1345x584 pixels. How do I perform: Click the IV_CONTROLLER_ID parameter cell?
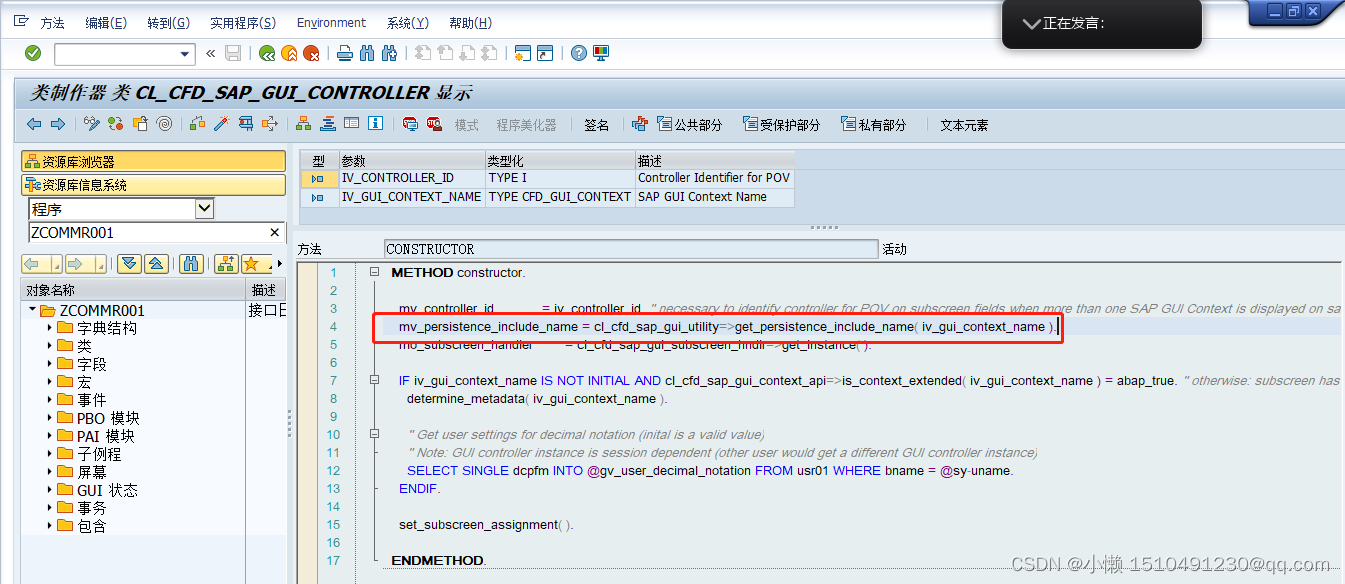412,178
